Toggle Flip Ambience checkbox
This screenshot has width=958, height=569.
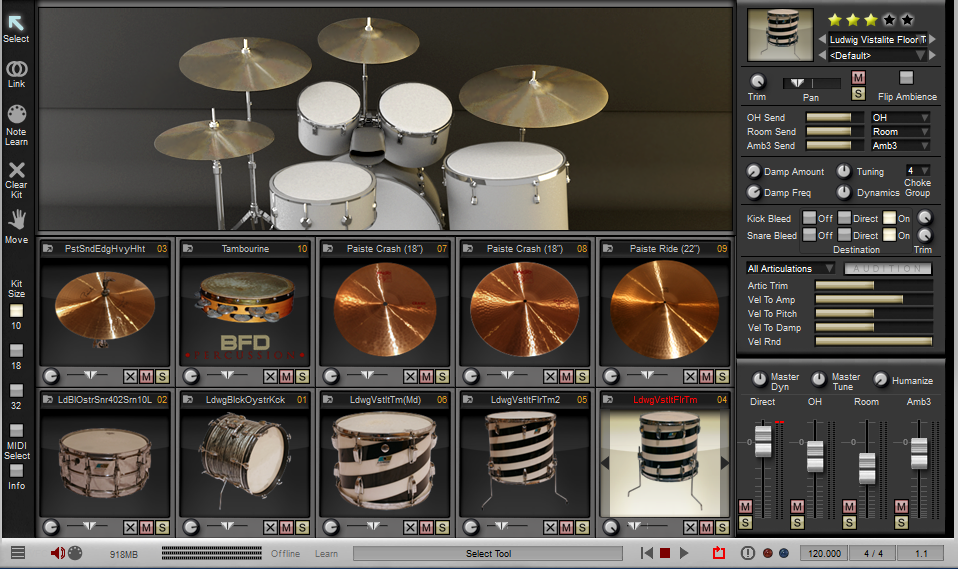pyautogui.click(x=906, y=78)
